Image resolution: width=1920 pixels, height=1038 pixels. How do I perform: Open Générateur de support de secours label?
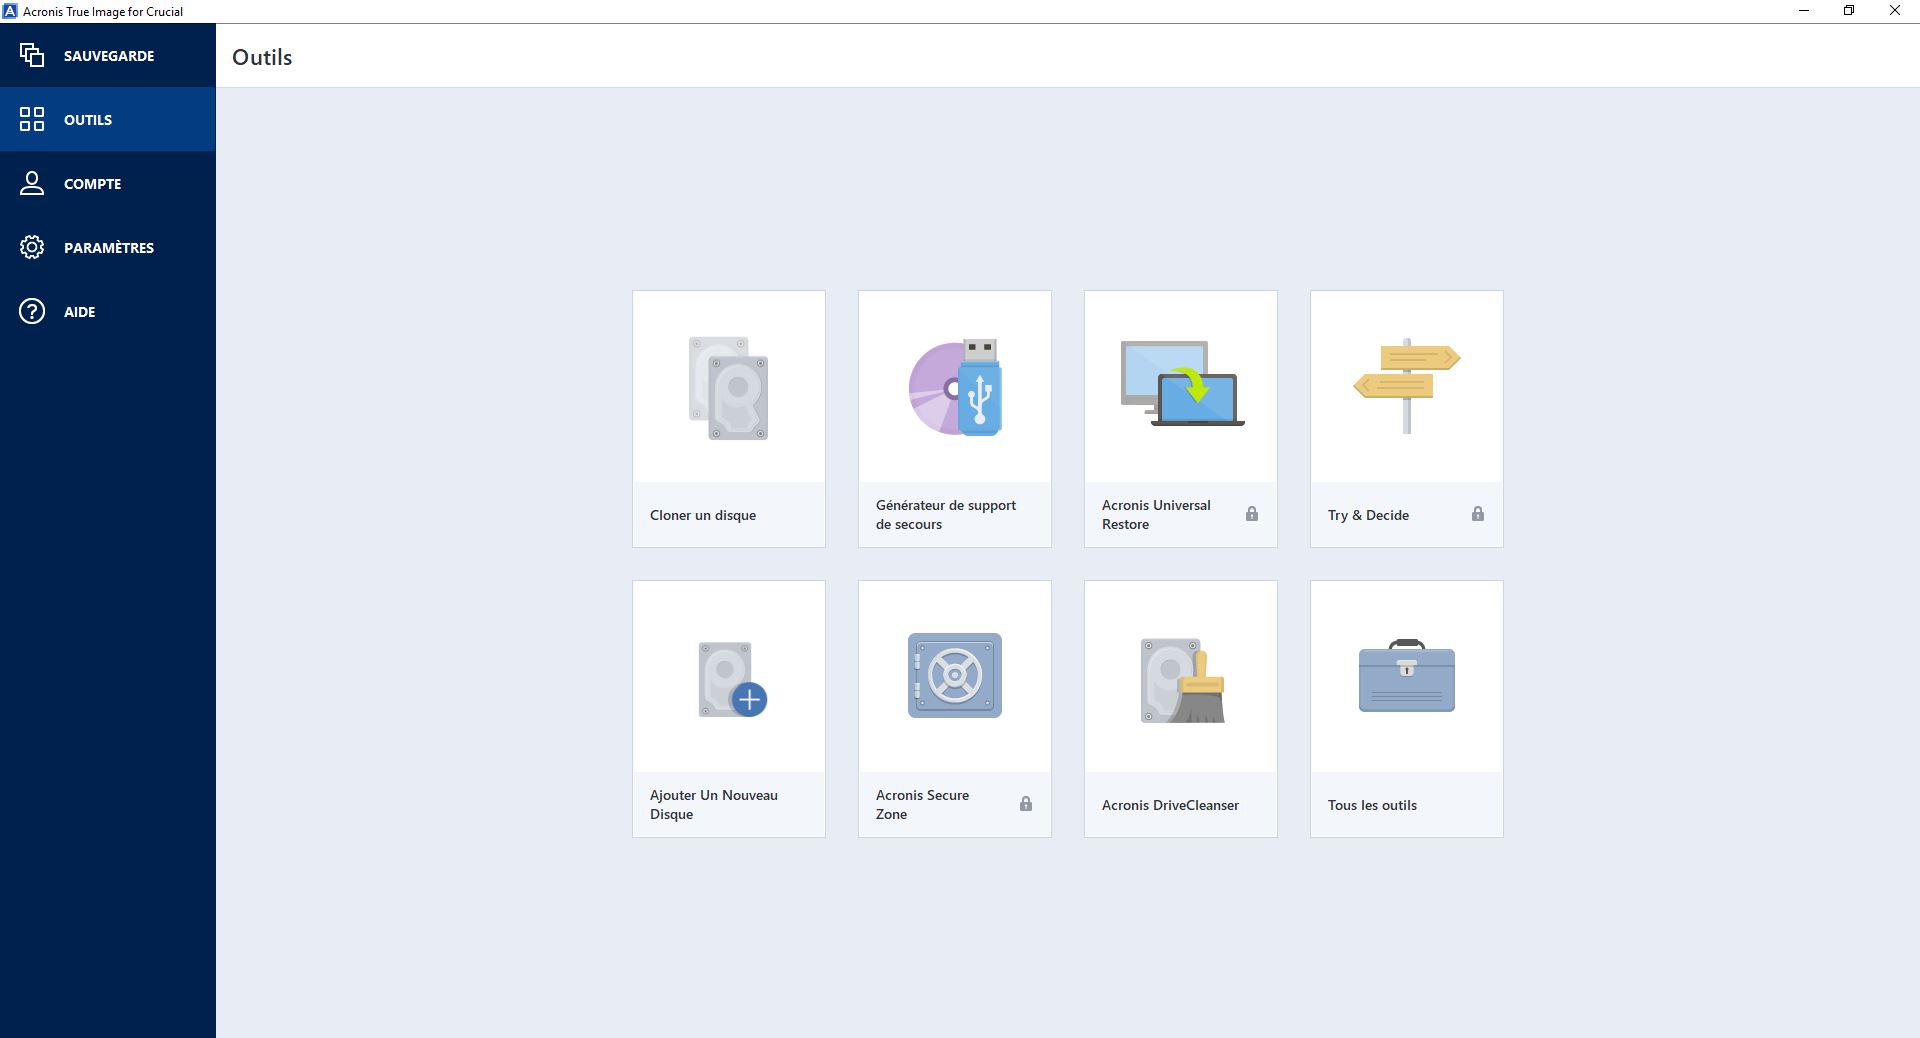tap(946, 514)
